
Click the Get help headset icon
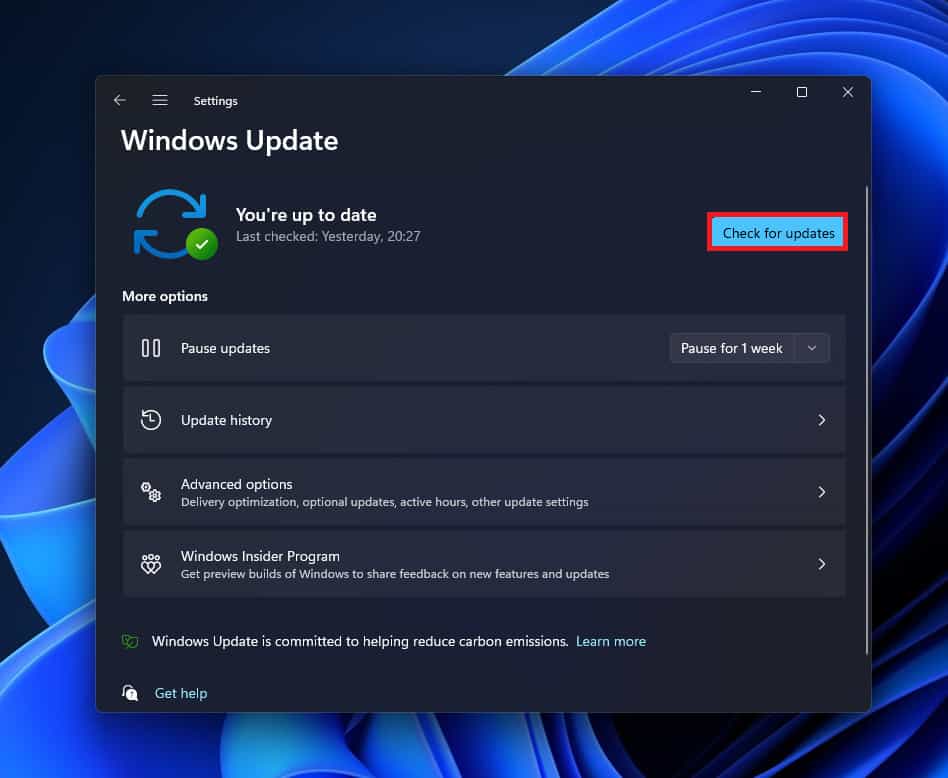point(130,693)
